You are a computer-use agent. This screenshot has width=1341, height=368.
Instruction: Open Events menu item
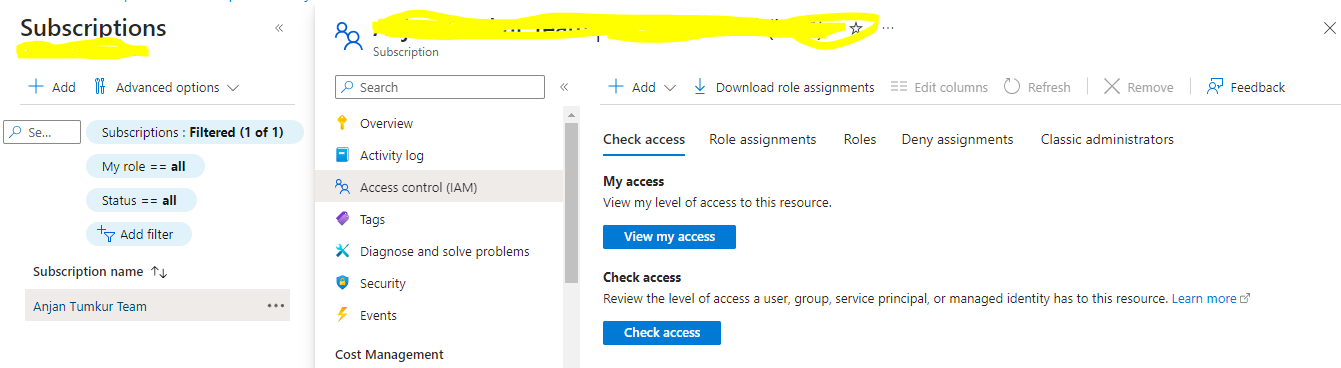(x=378, y=315)
